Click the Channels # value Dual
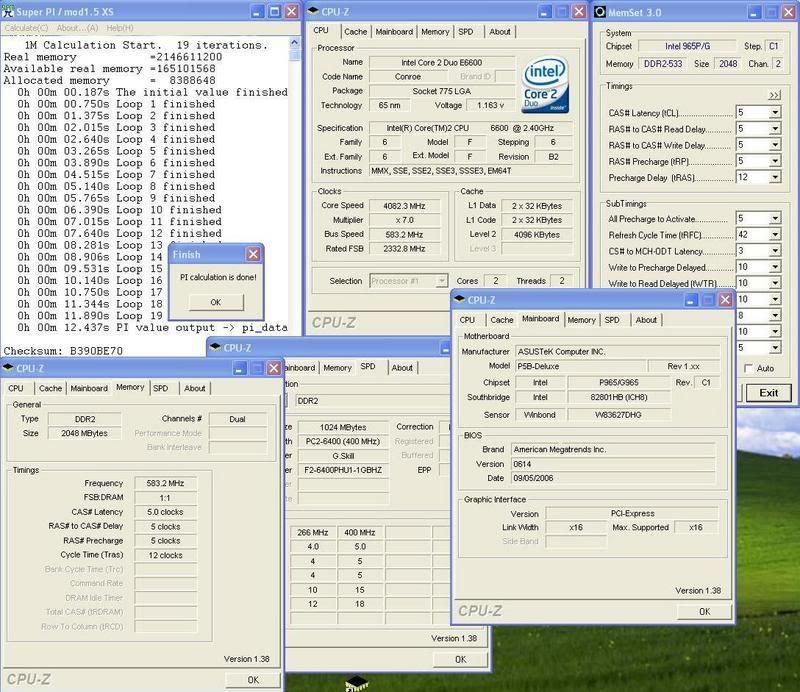The image size is (800, 692). click(x=237, y=419)
